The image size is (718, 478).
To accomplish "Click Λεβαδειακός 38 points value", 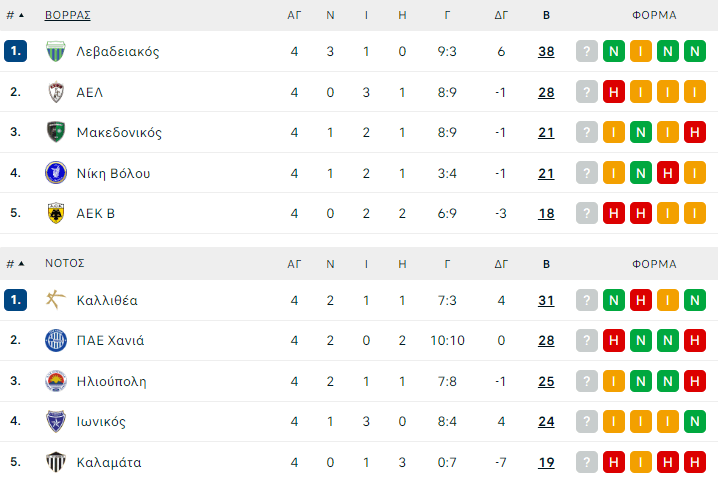I will click(546, 51).
